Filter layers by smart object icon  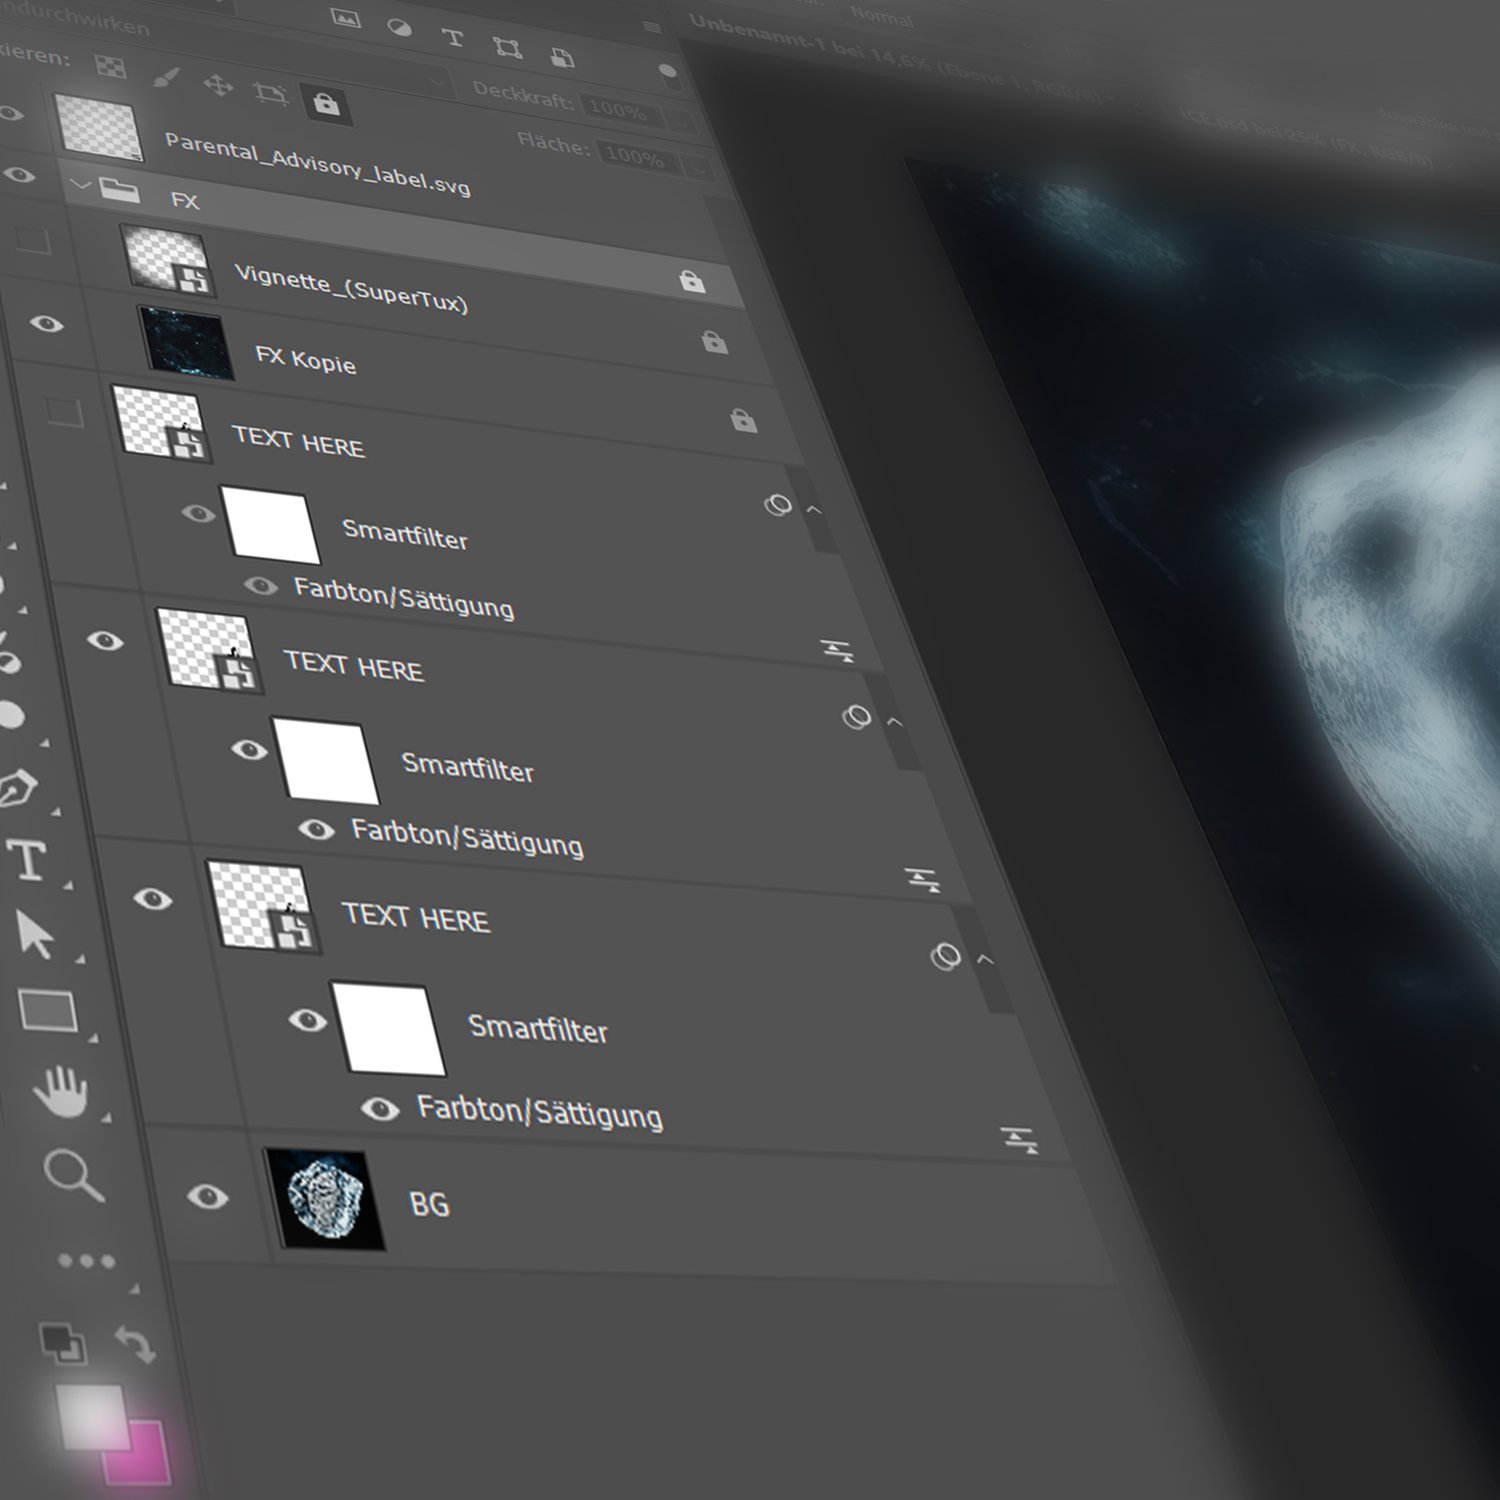[x=562, y=57]
